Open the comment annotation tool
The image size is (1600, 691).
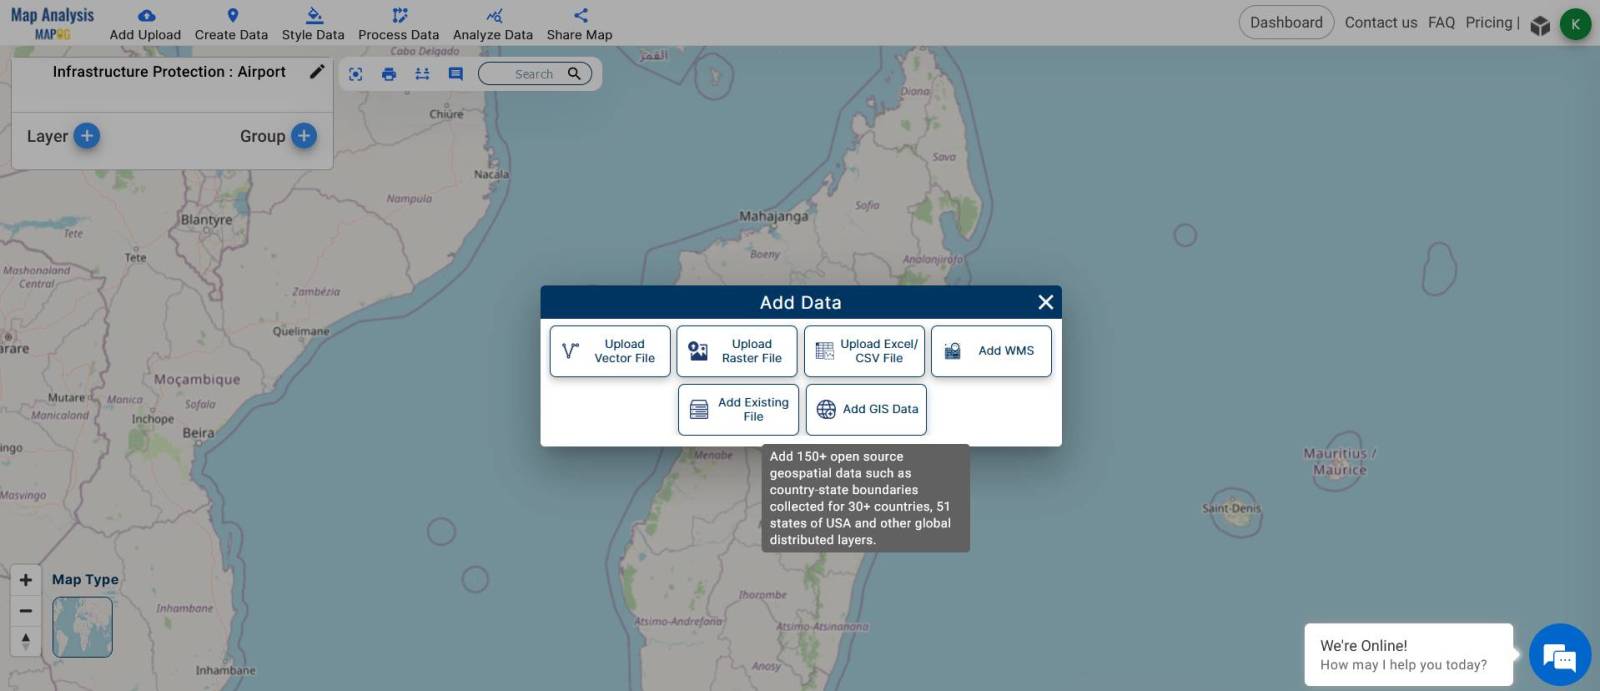point(456,74)
